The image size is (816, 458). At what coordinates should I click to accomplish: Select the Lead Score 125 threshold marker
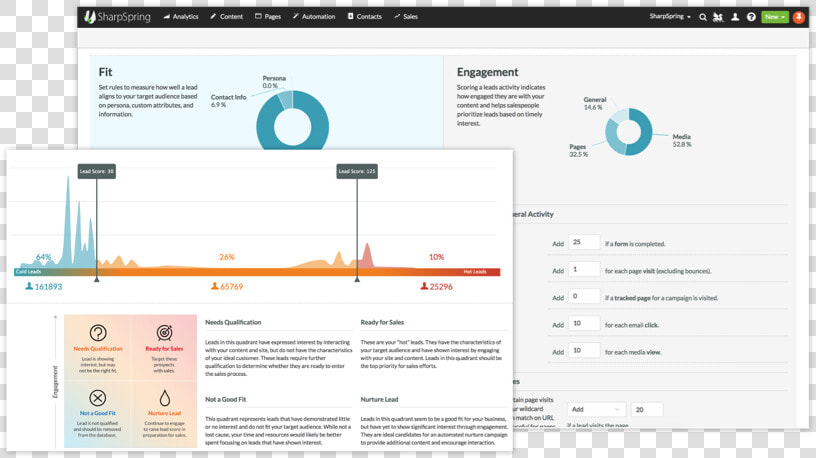357,171
